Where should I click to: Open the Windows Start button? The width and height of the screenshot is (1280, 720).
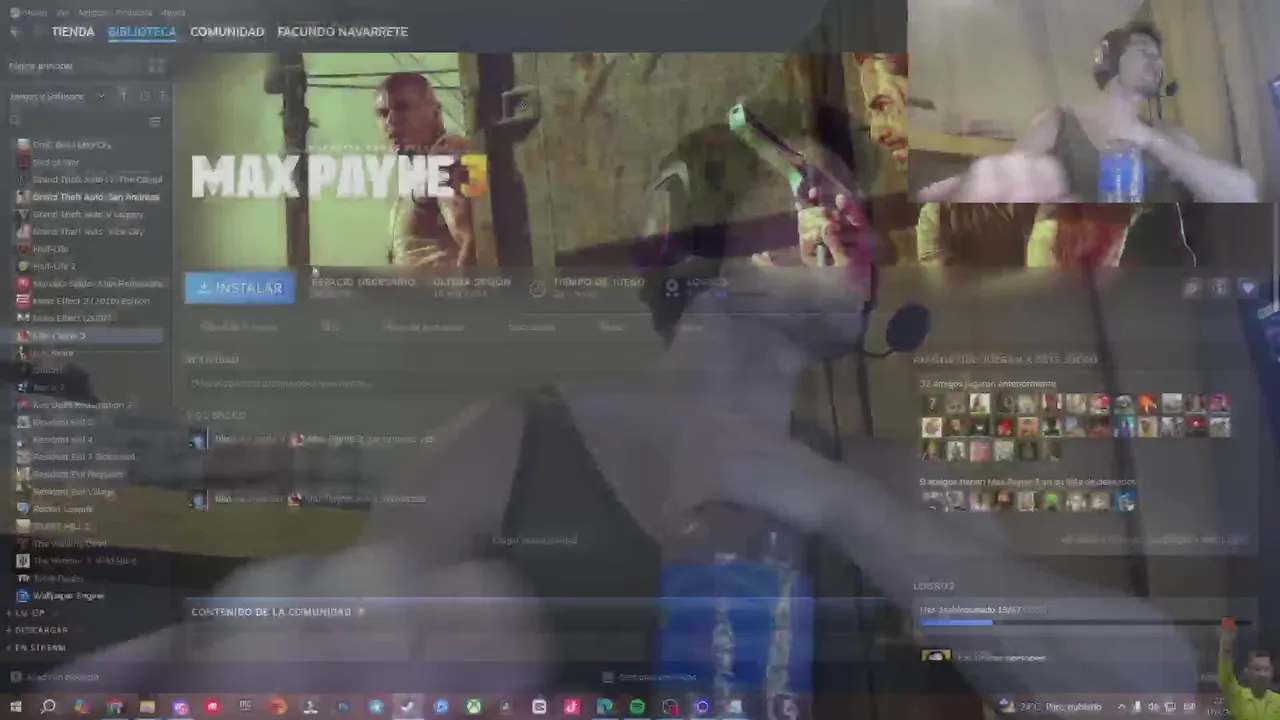15,707
